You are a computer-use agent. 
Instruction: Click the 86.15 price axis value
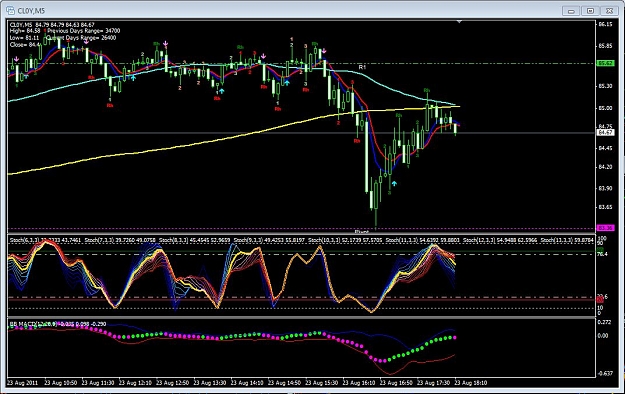tap(605, 24)
